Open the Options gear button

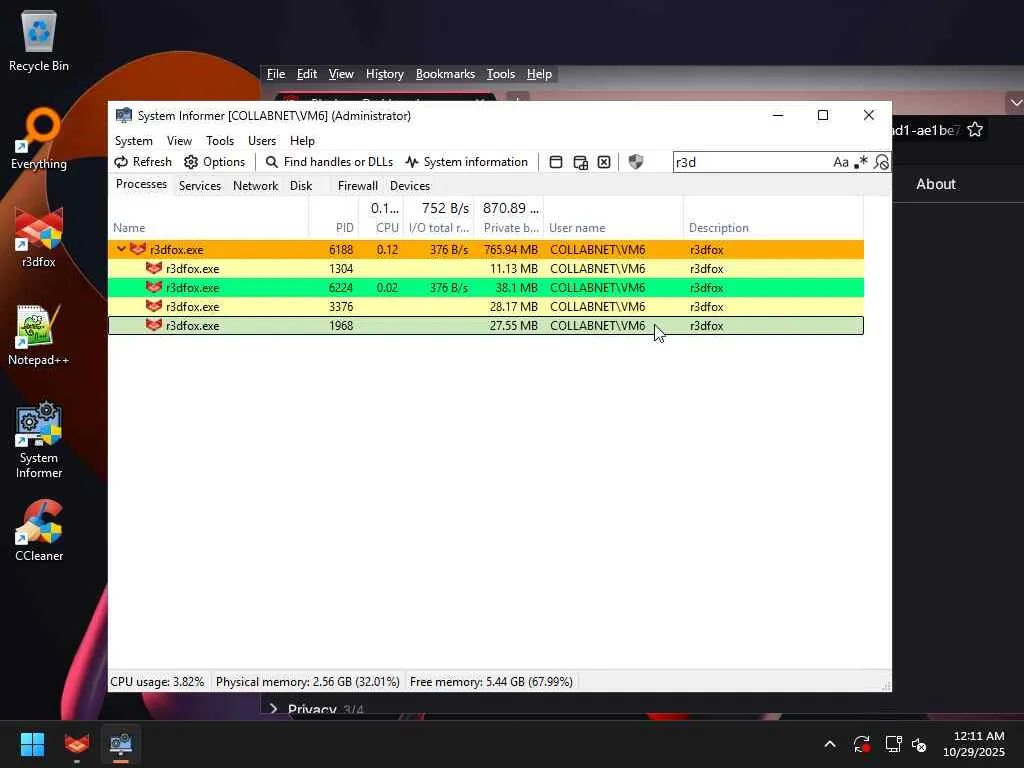click(215, 162)
